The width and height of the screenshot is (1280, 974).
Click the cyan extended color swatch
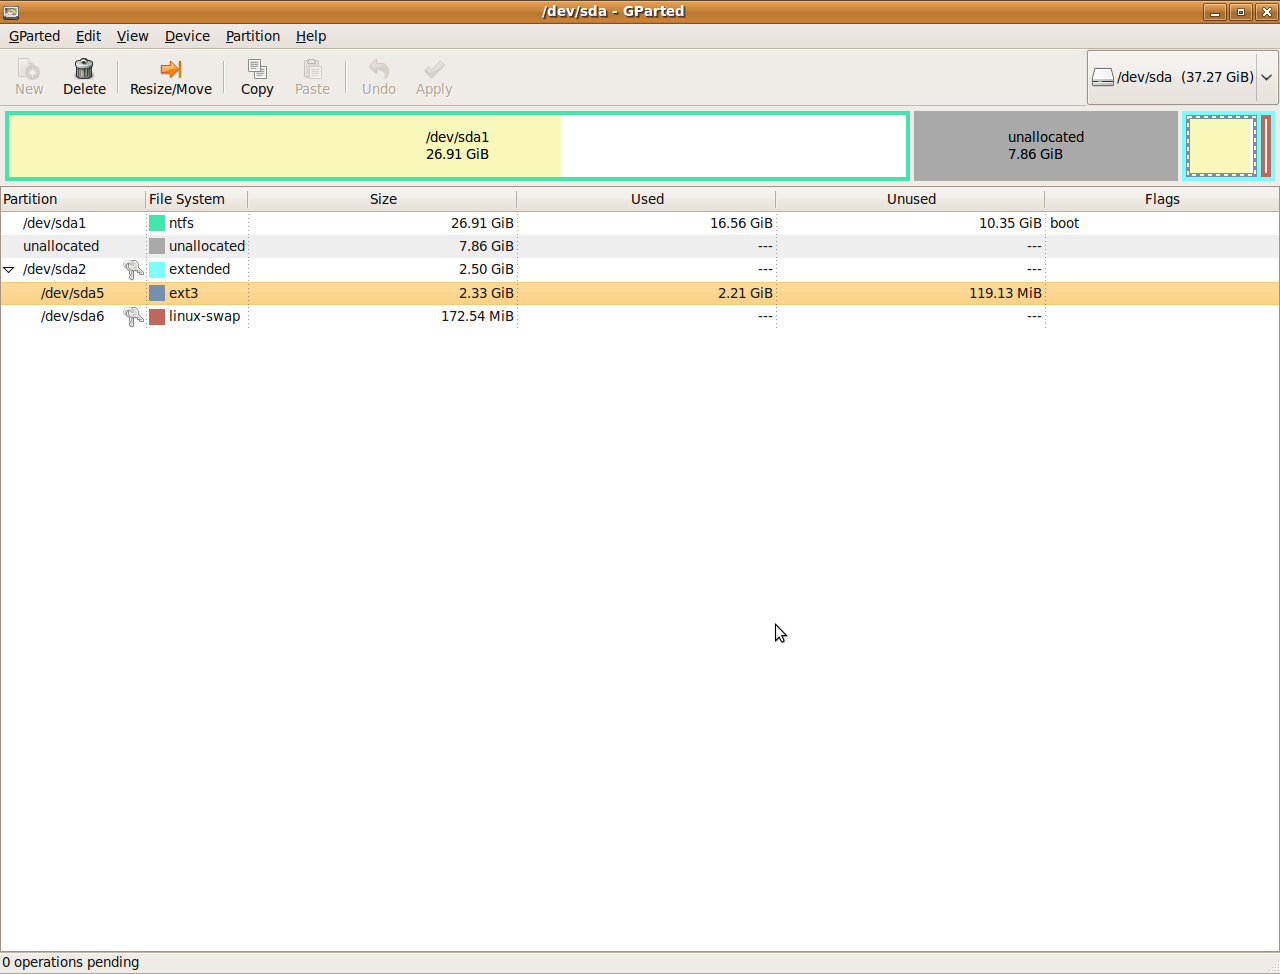[x=157, y=269]
